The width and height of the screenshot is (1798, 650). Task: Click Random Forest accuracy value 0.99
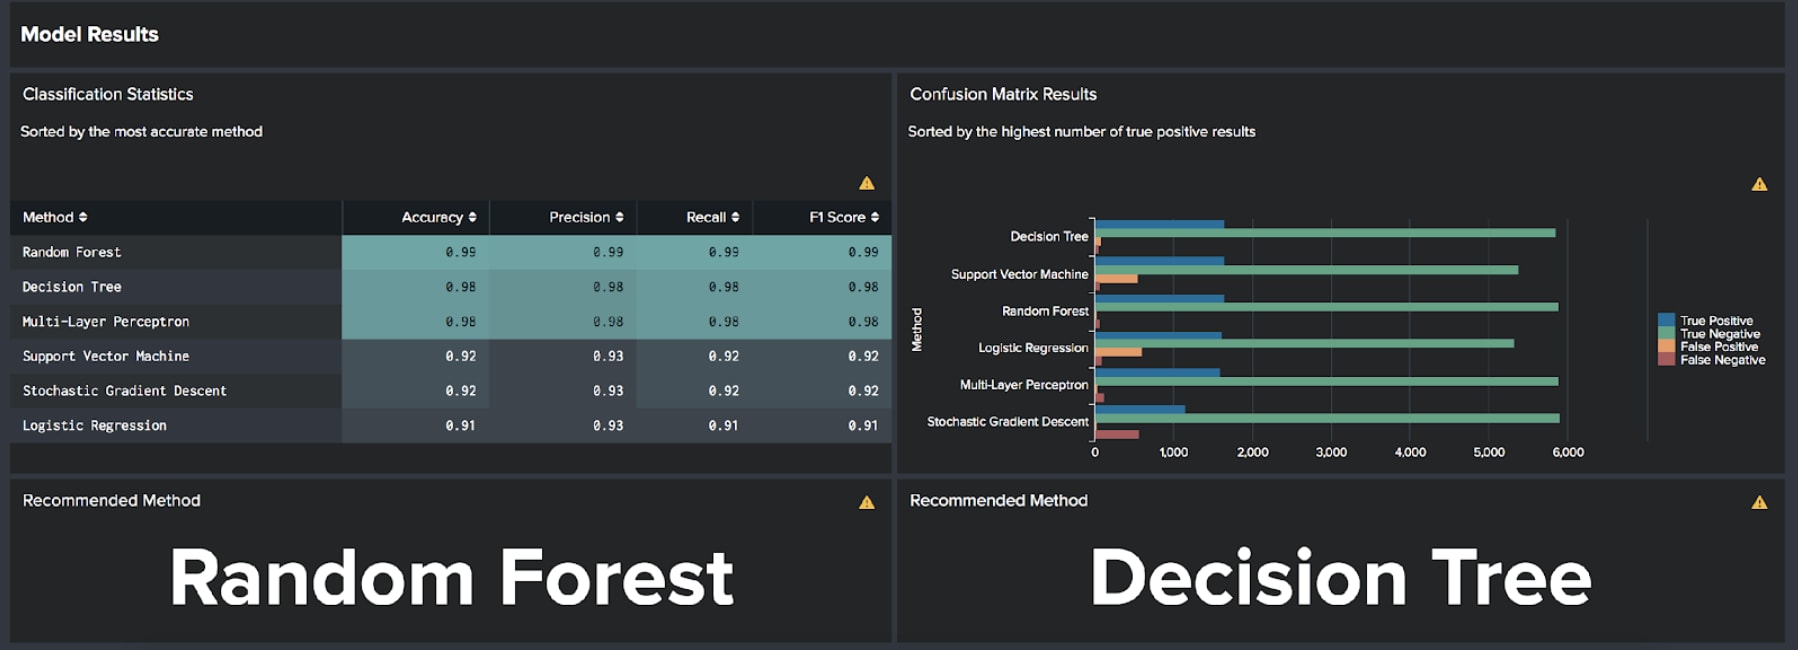(x=461, y=252)
